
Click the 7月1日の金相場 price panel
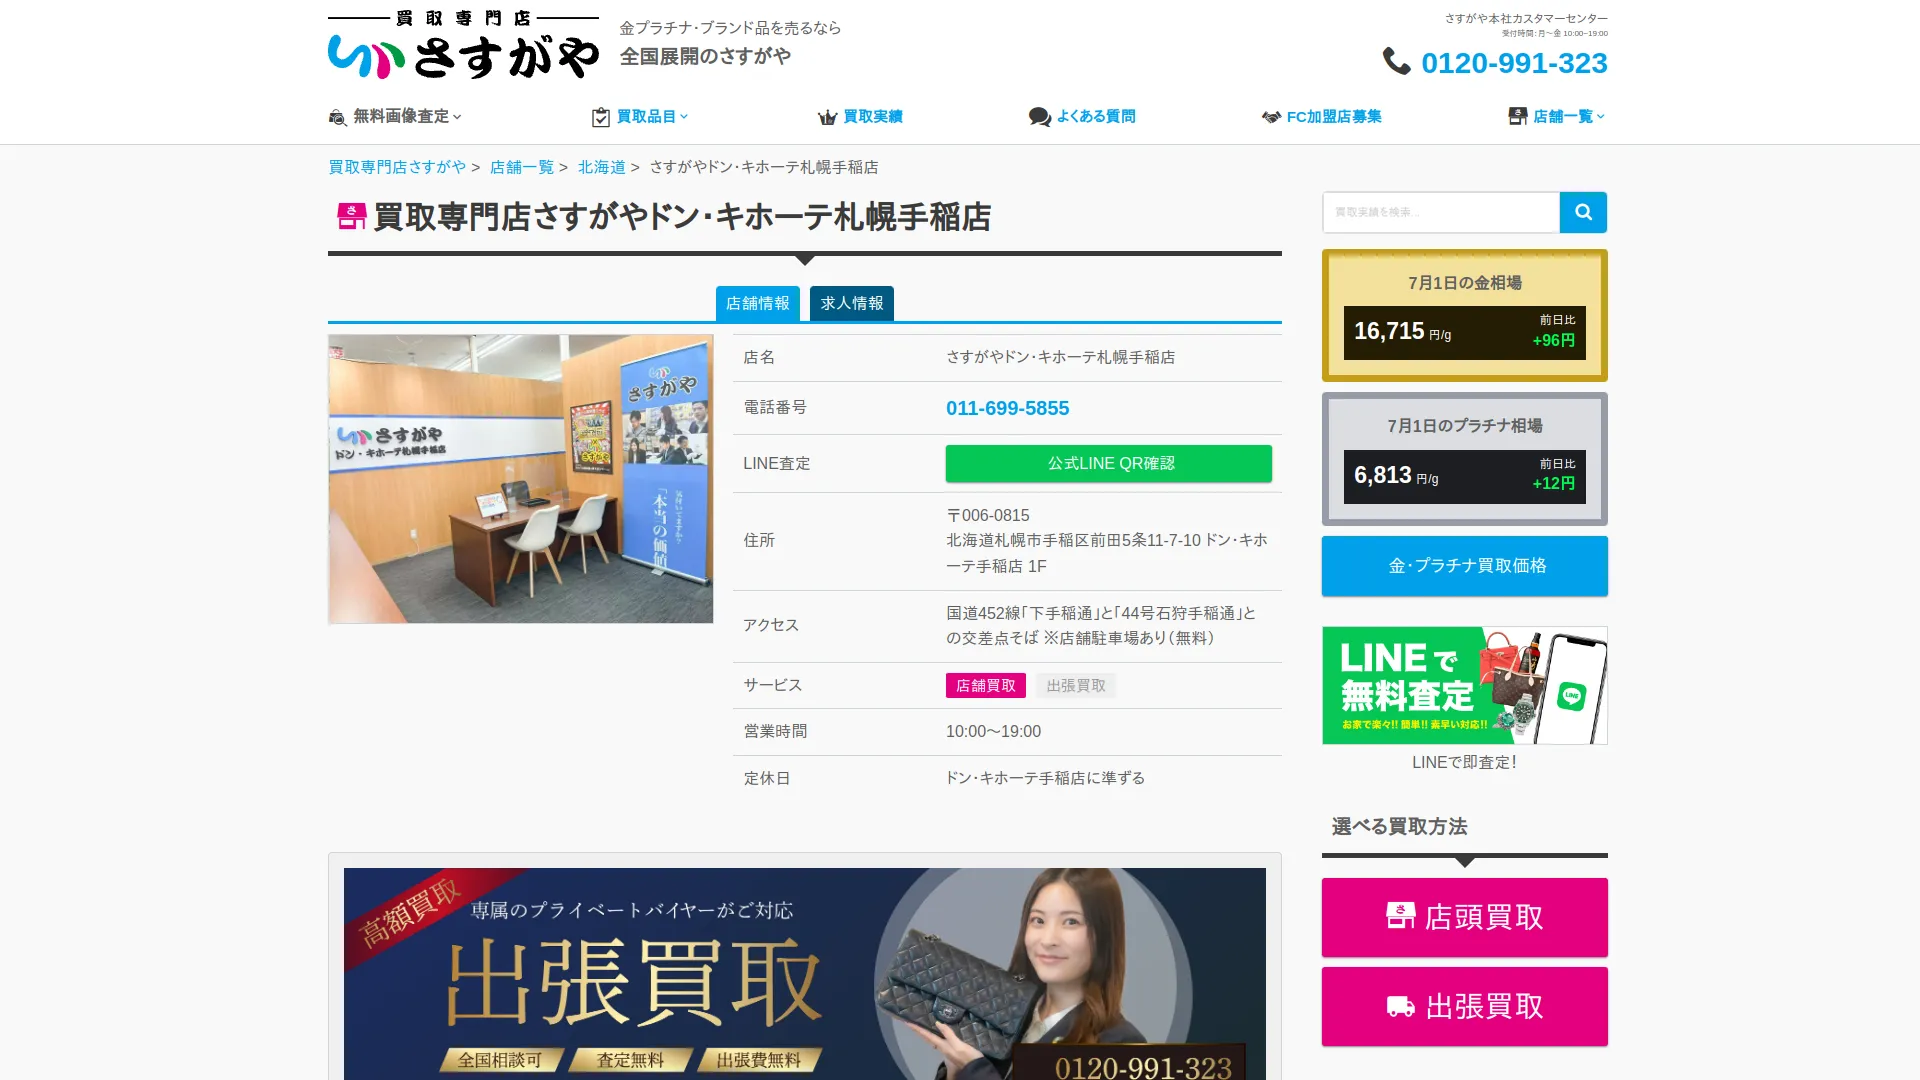[x=1464, y=315]
